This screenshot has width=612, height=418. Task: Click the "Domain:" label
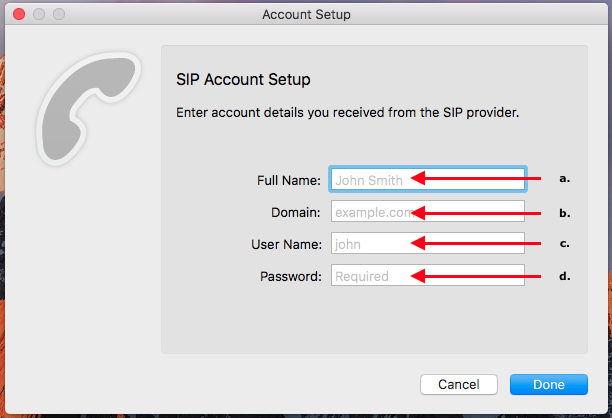[x=296, y=212]
